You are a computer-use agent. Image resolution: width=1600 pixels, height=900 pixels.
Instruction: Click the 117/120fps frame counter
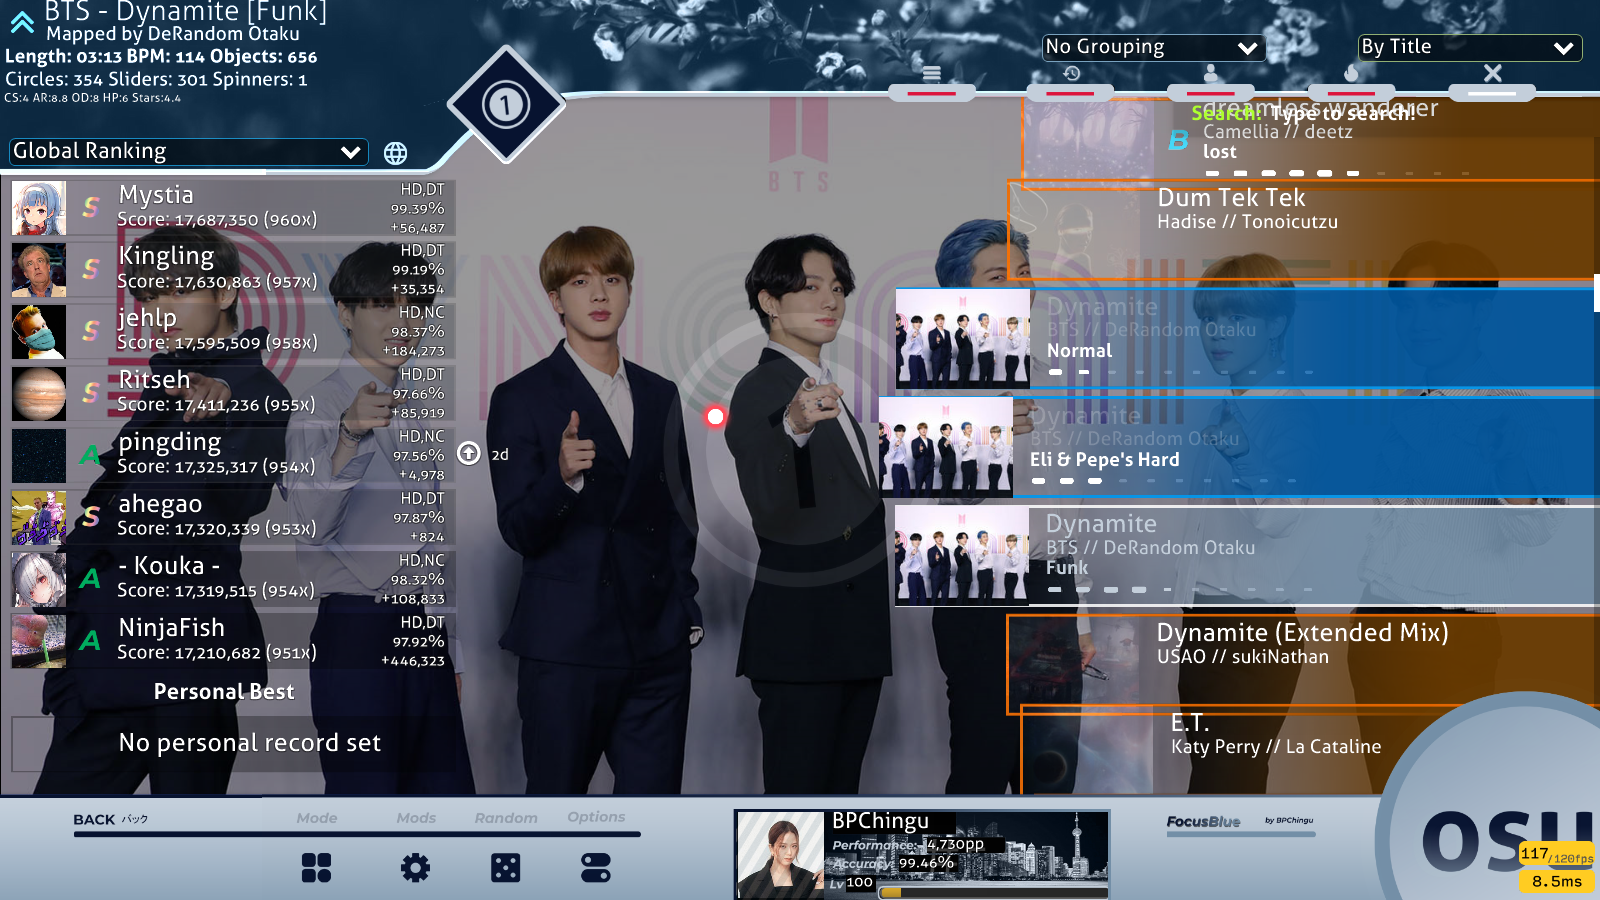pos(1557,855)
